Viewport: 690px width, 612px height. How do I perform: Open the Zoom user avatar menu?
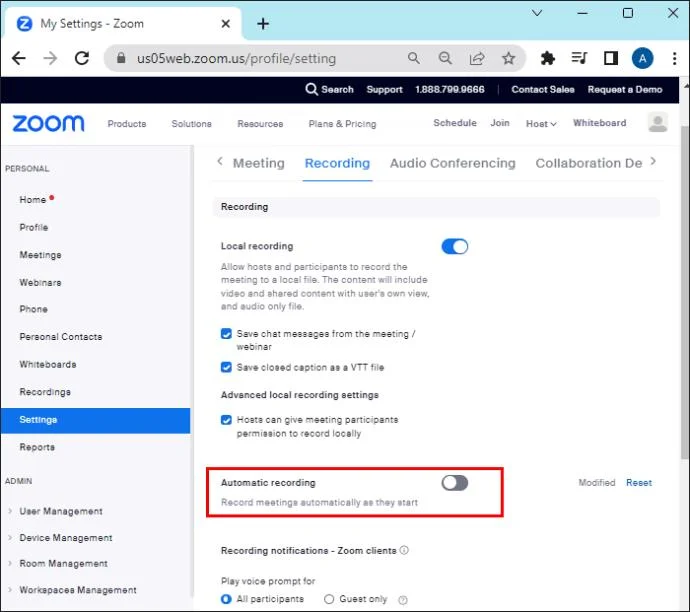tap(658, 122)
